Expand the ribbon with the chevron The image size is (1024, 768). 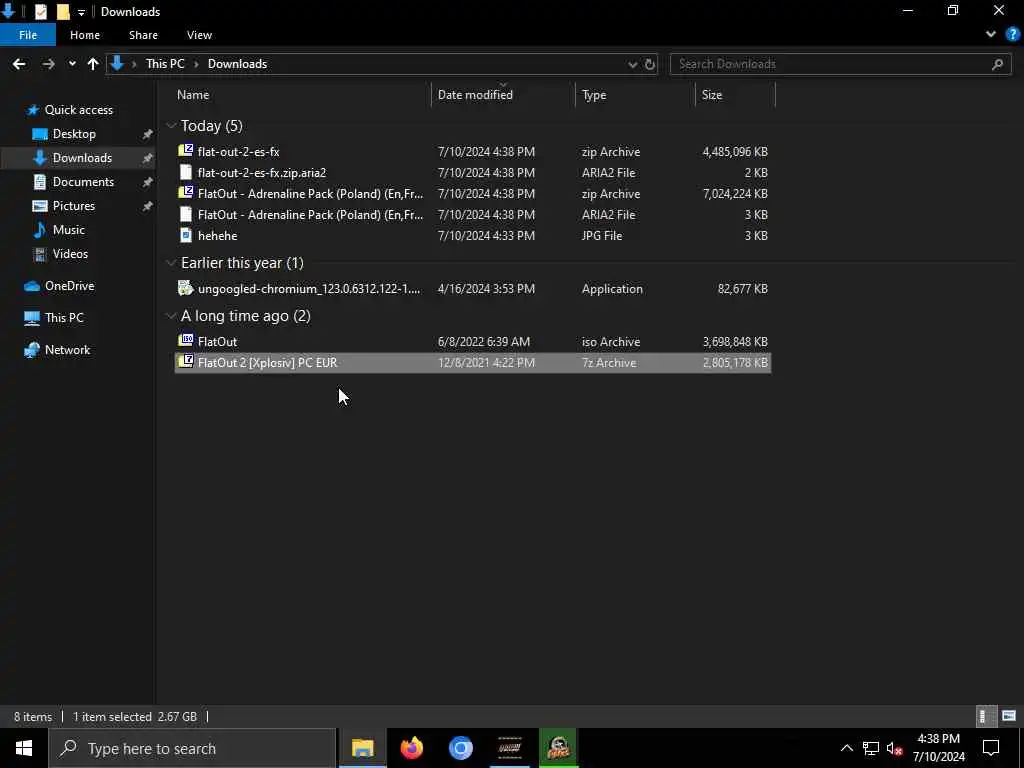point(991,35)
